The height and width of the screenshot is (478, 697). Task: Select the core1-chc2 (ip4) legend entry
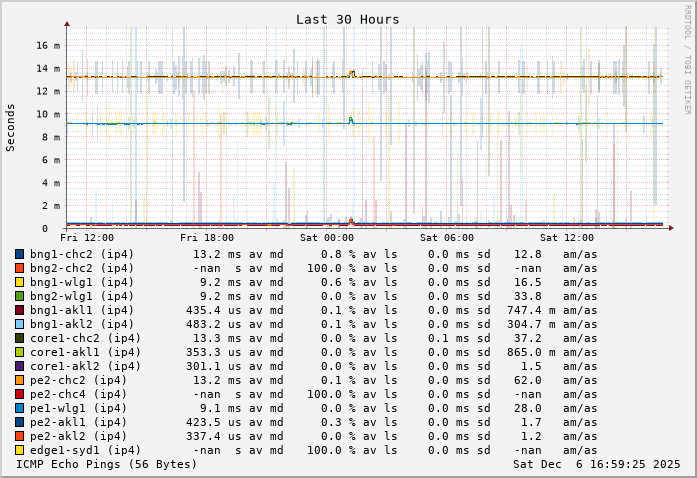pyautogui.click(x=85, y=338)
